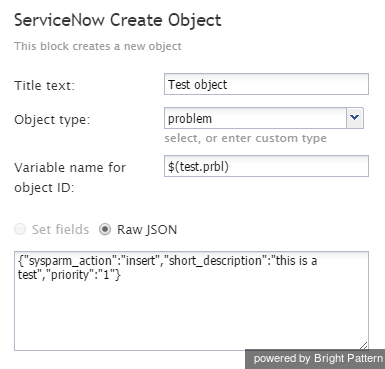Click the "Variable name for object ID" label
The width and height of the screenshot is (385, 369).
[x=70, y=177]
